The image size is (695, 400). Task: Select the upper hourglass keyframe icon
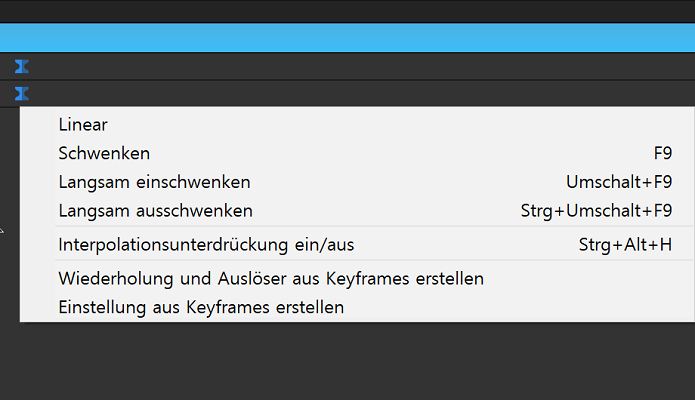(22, 67)
